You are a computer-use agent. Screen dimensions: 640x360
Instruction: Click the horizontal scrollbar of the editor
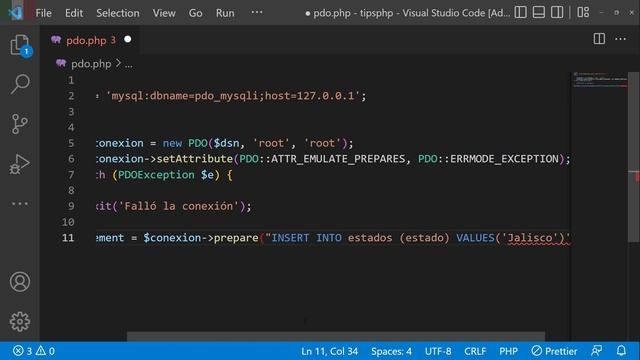[336, 336]
